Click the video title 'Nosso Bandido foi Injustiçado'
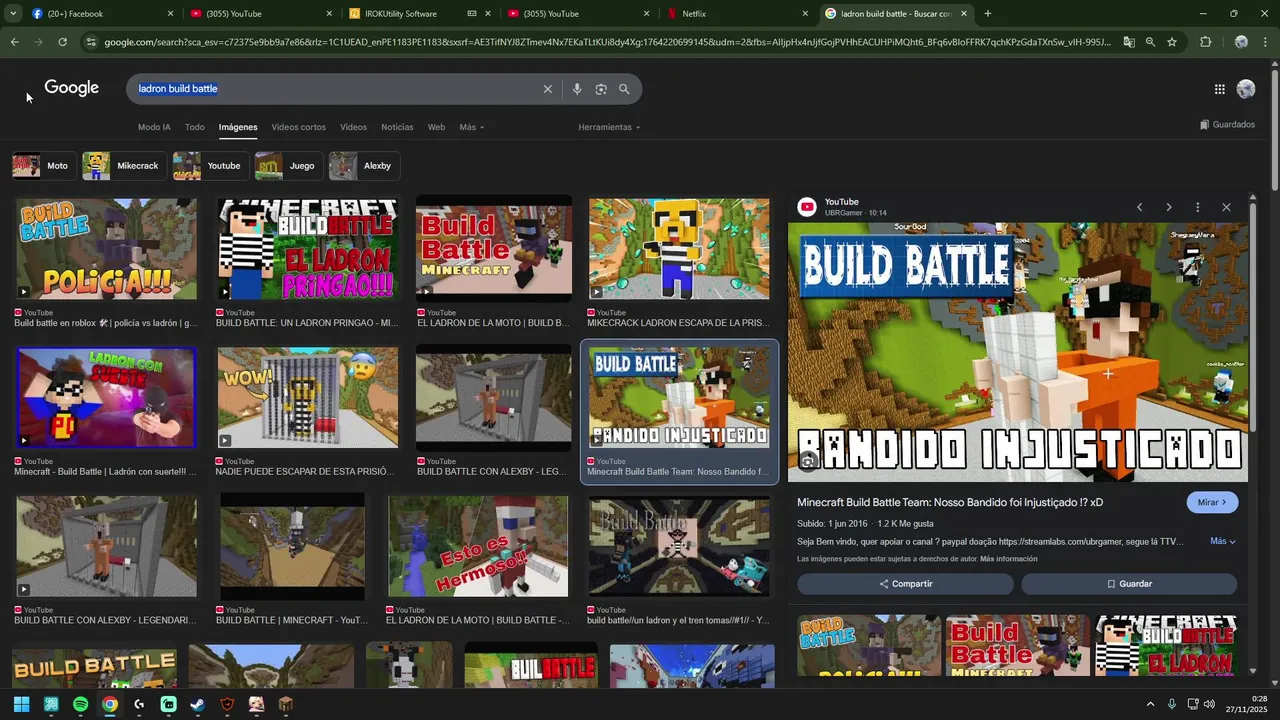1280x720 pixels. click(x=950, y=502)
